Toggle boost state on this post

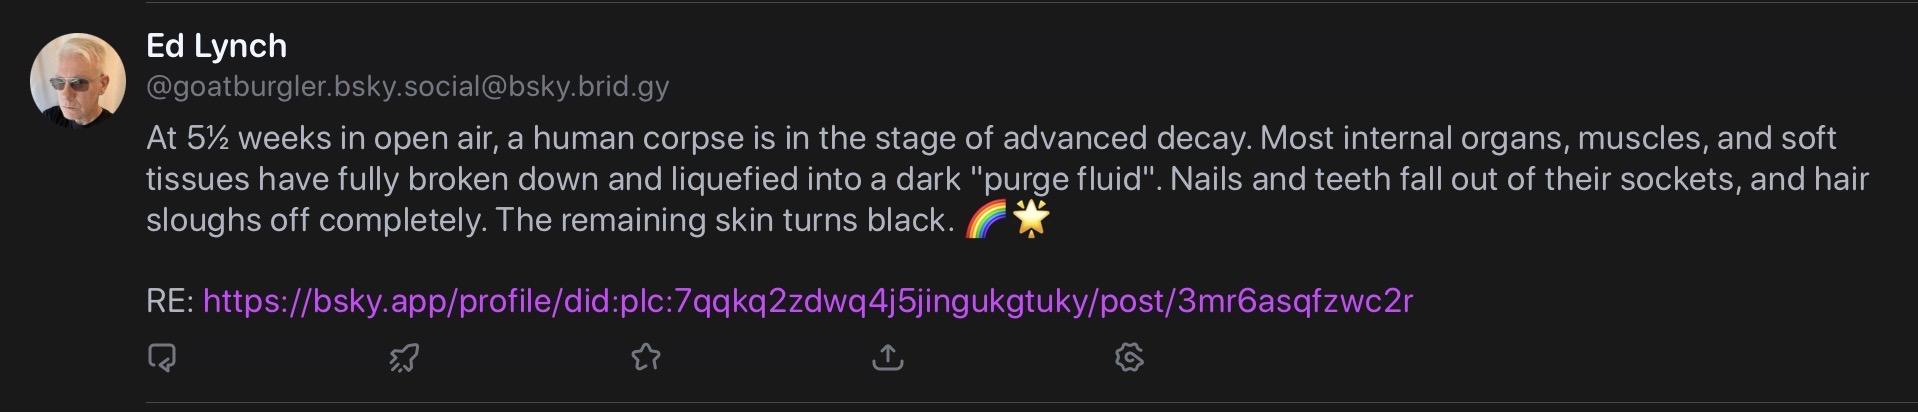(404, 357)
